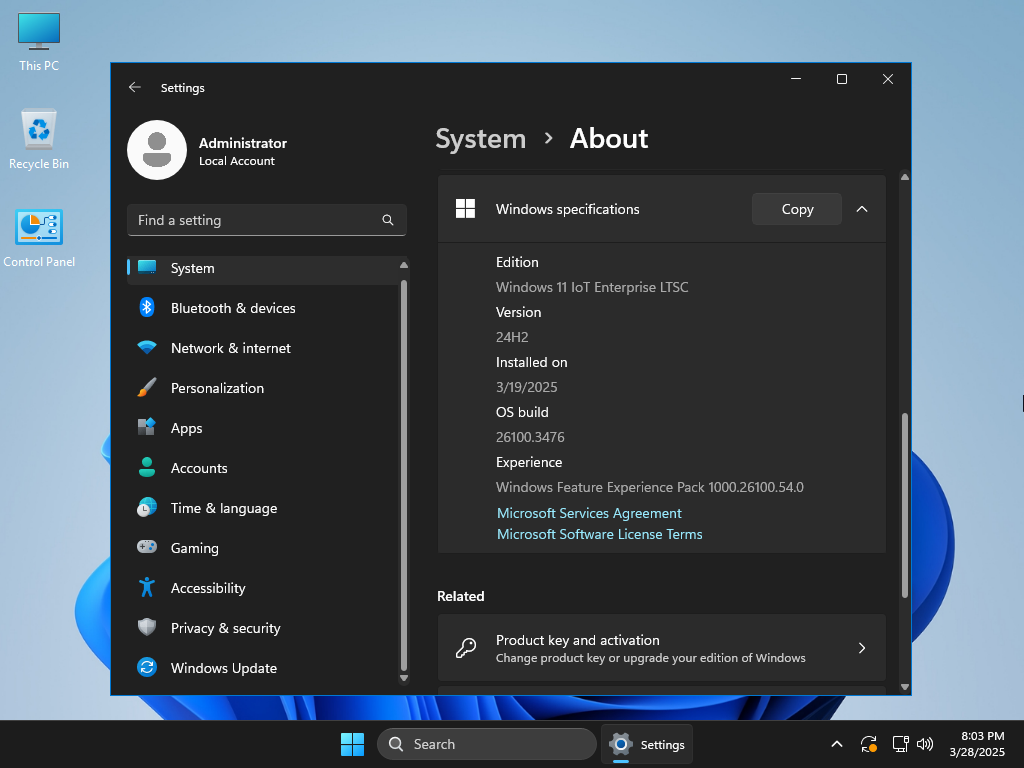Select the Control Panel desktop icon
The image size is (1024, 768).
[x=39, y=238]
